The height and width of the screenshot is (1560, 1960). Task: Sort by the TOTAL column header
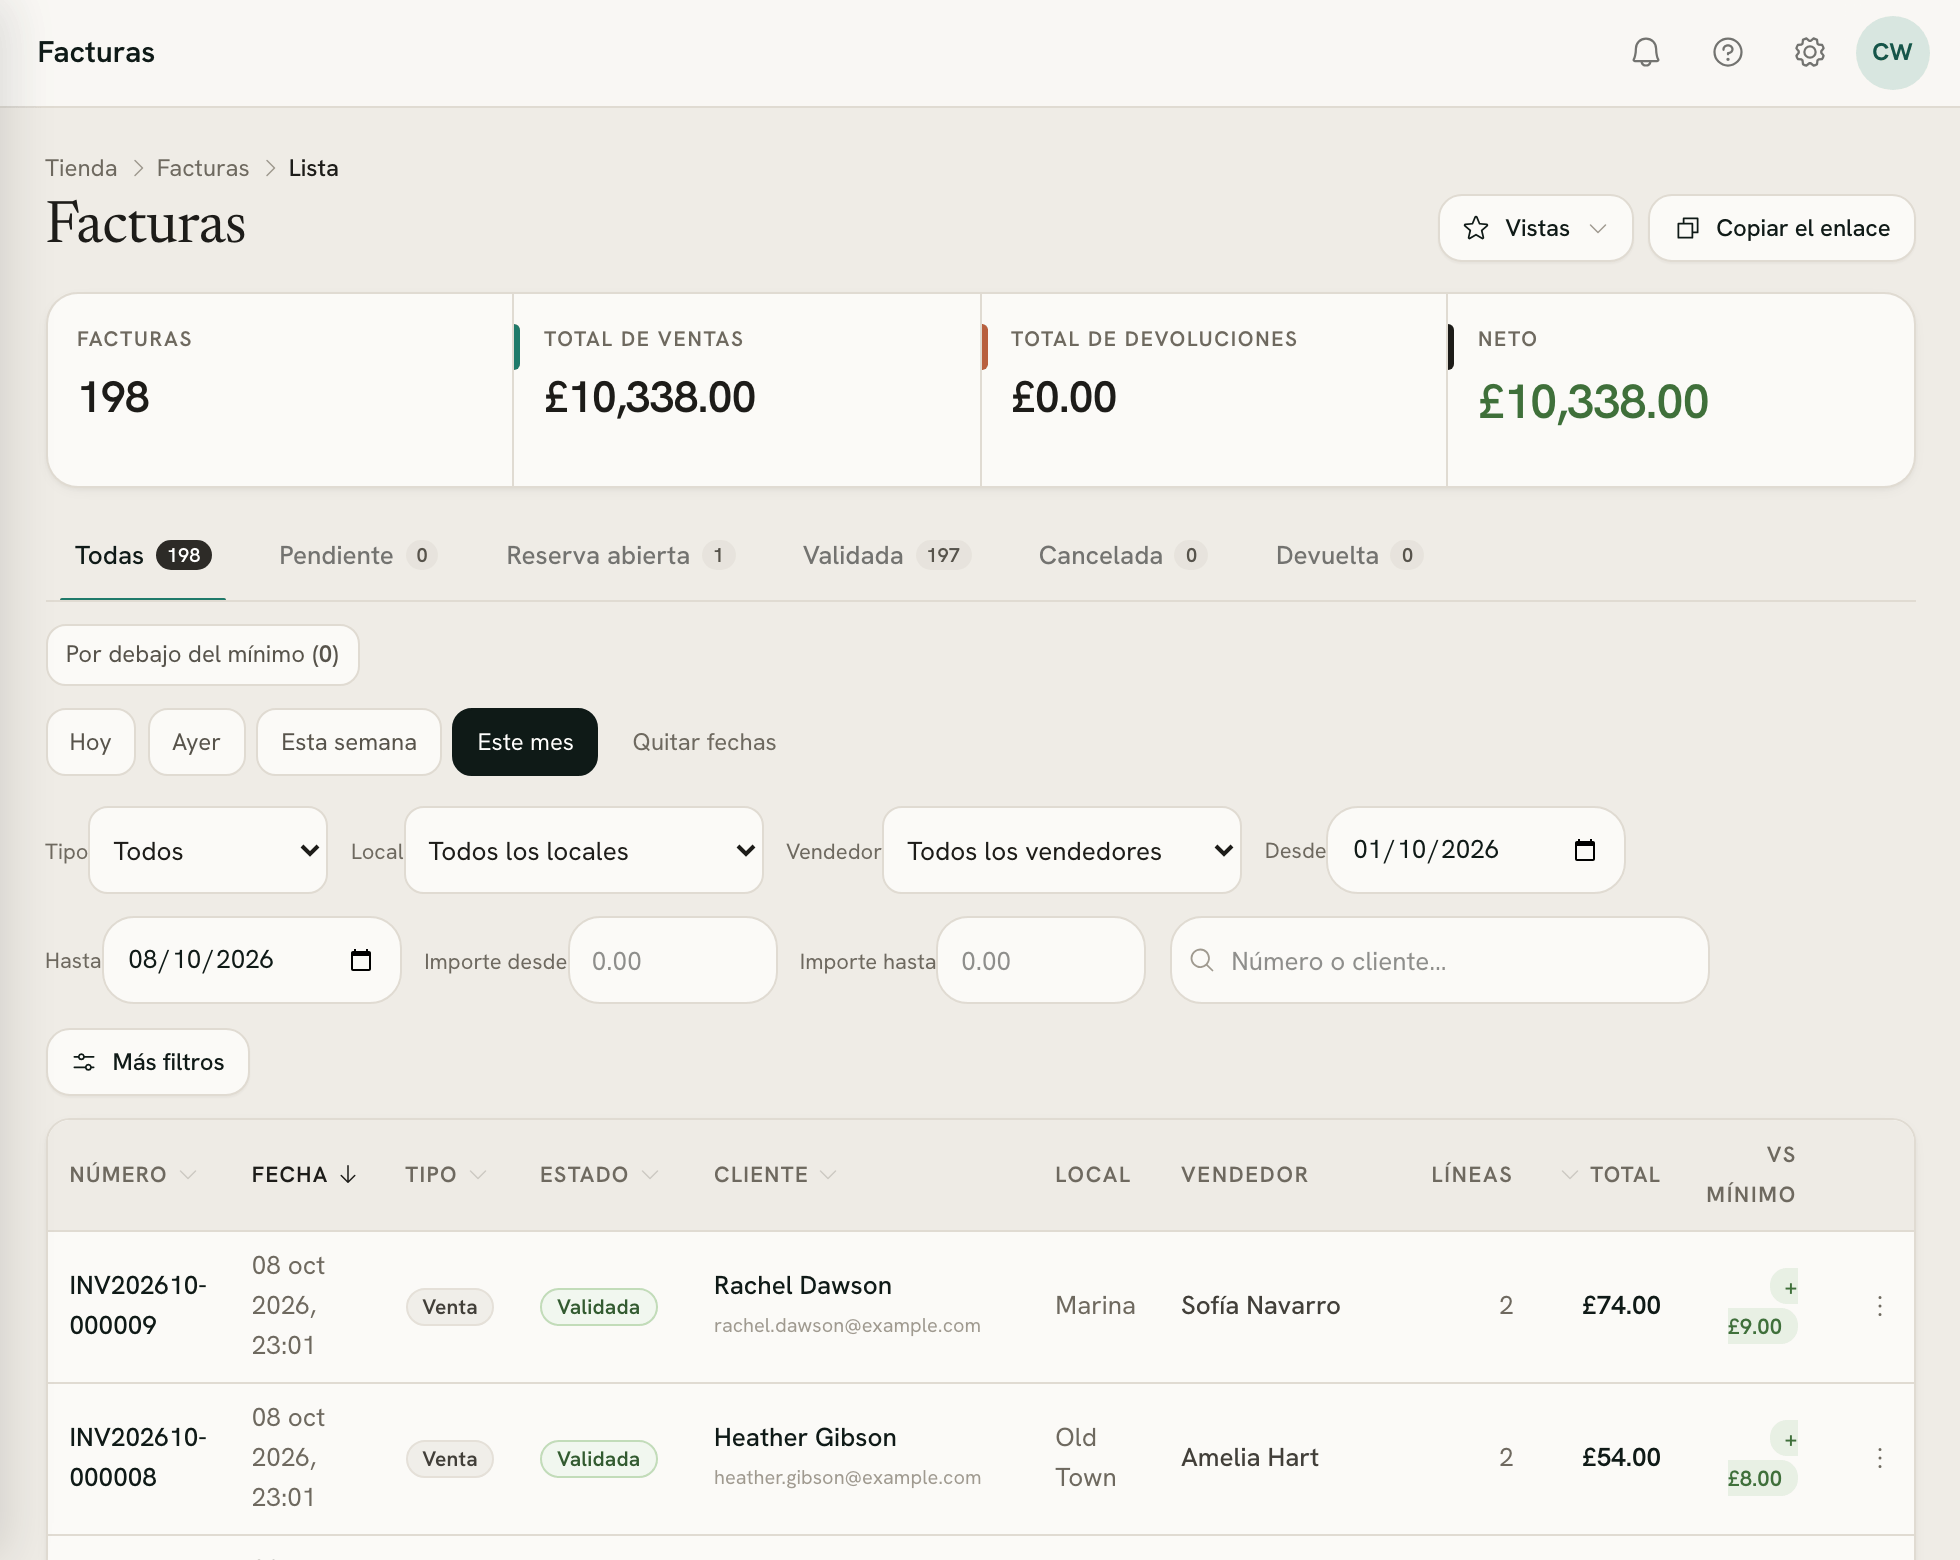(1610, 1174)
